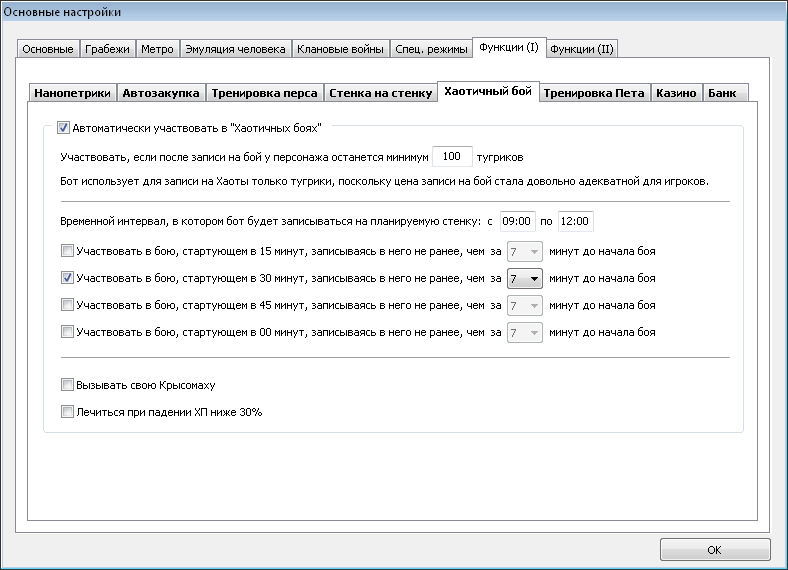Enable the 15 minutes battle checkbox

[x=67, y=250]
